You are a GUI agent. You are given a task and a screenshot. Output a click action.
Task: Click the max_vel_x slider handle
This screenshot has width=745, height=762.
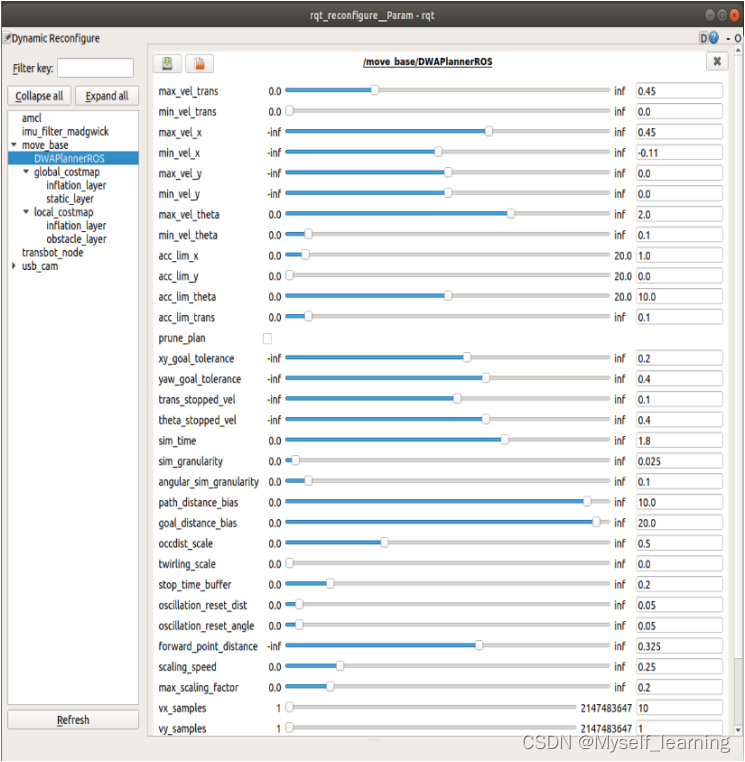489,131
